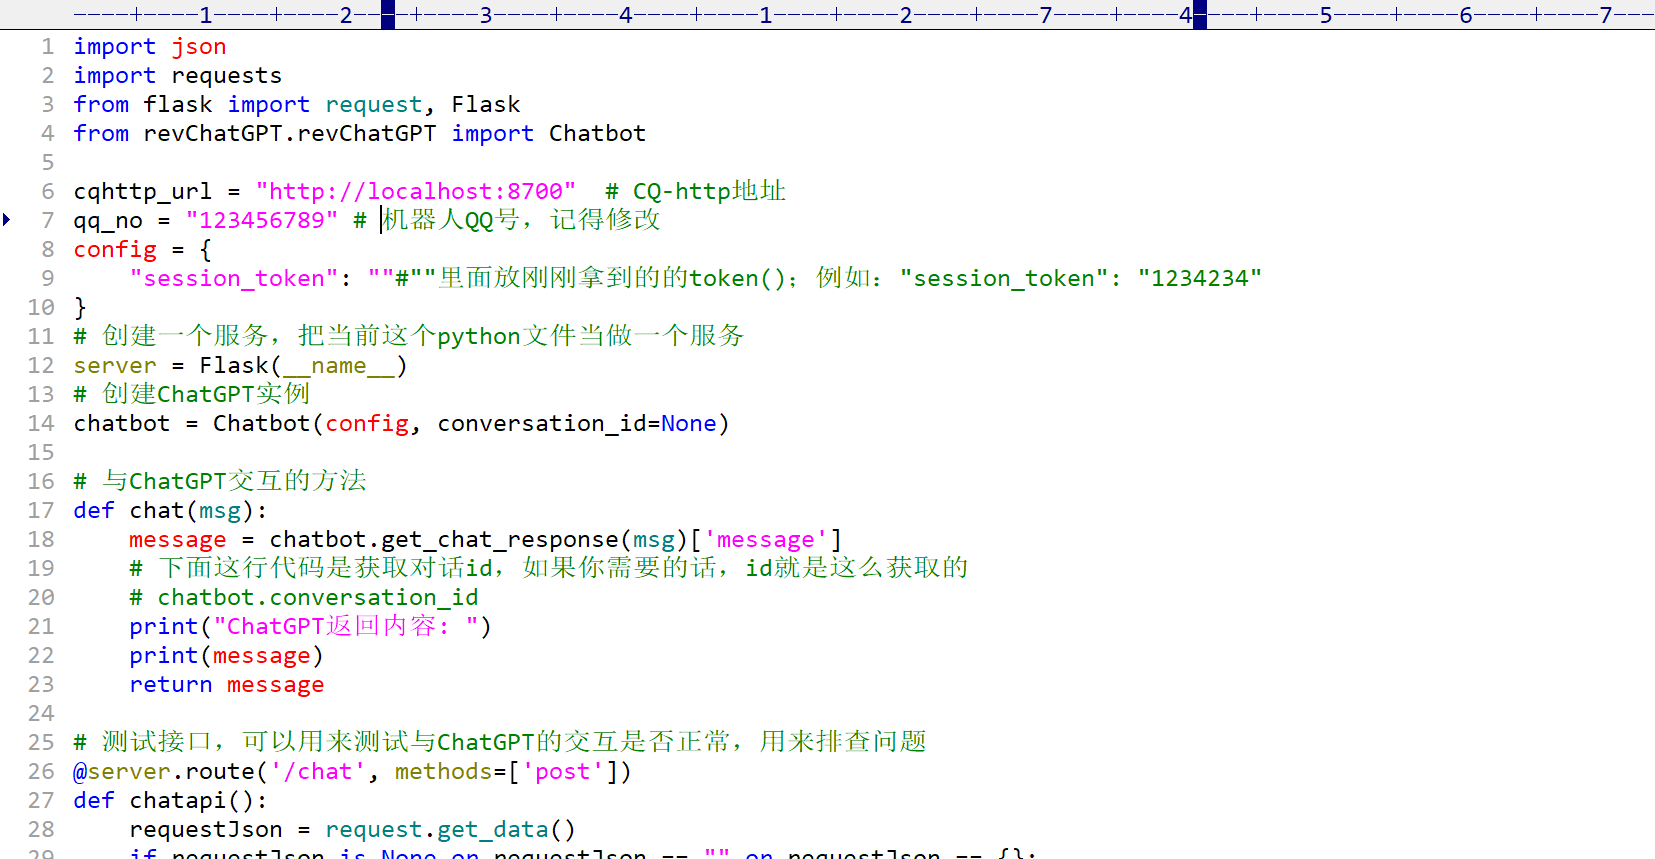
Task: Place cursor on the "cqhttp_url" variable name
Action: [143, 191]
